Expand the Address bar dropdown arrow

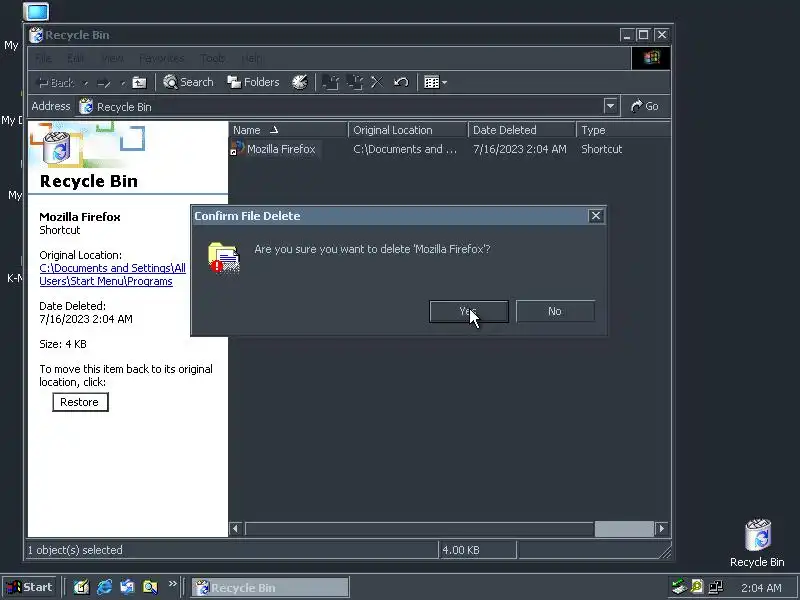click(611, 106)
